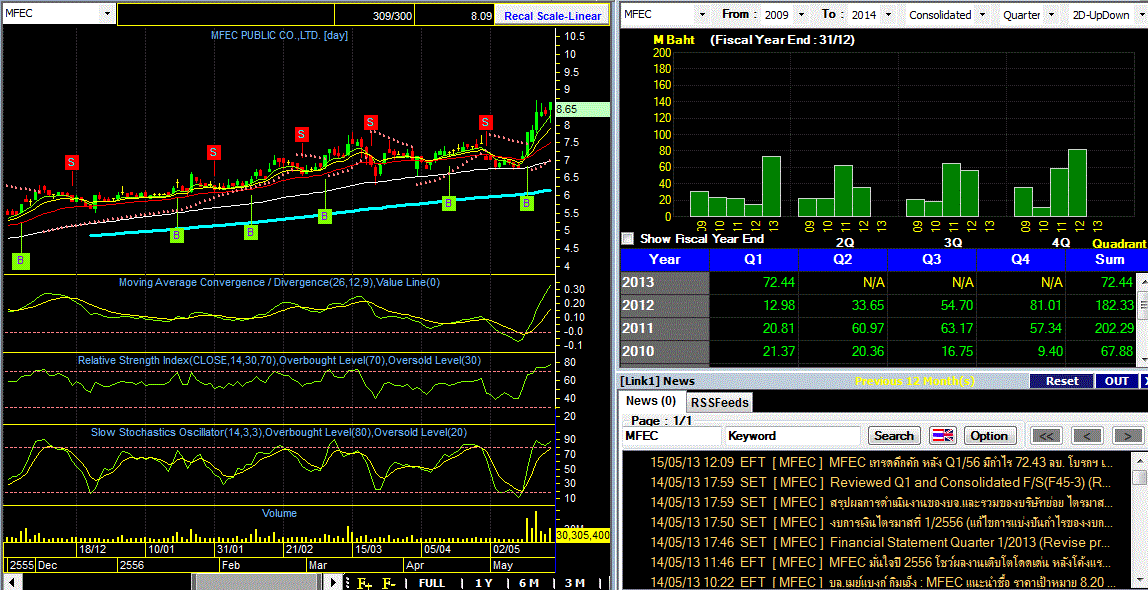Click the Recal Scale-Linear button

pyautogui.click(x=553, y=15)
